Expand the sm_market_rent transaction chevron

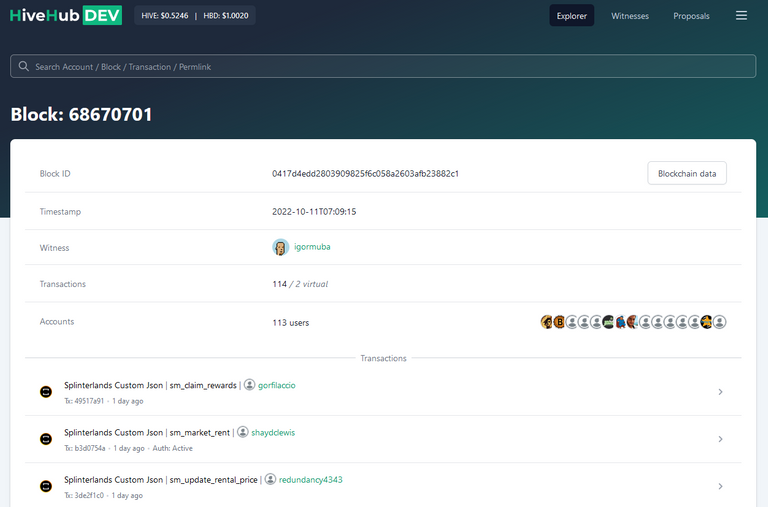pos(720,439)
